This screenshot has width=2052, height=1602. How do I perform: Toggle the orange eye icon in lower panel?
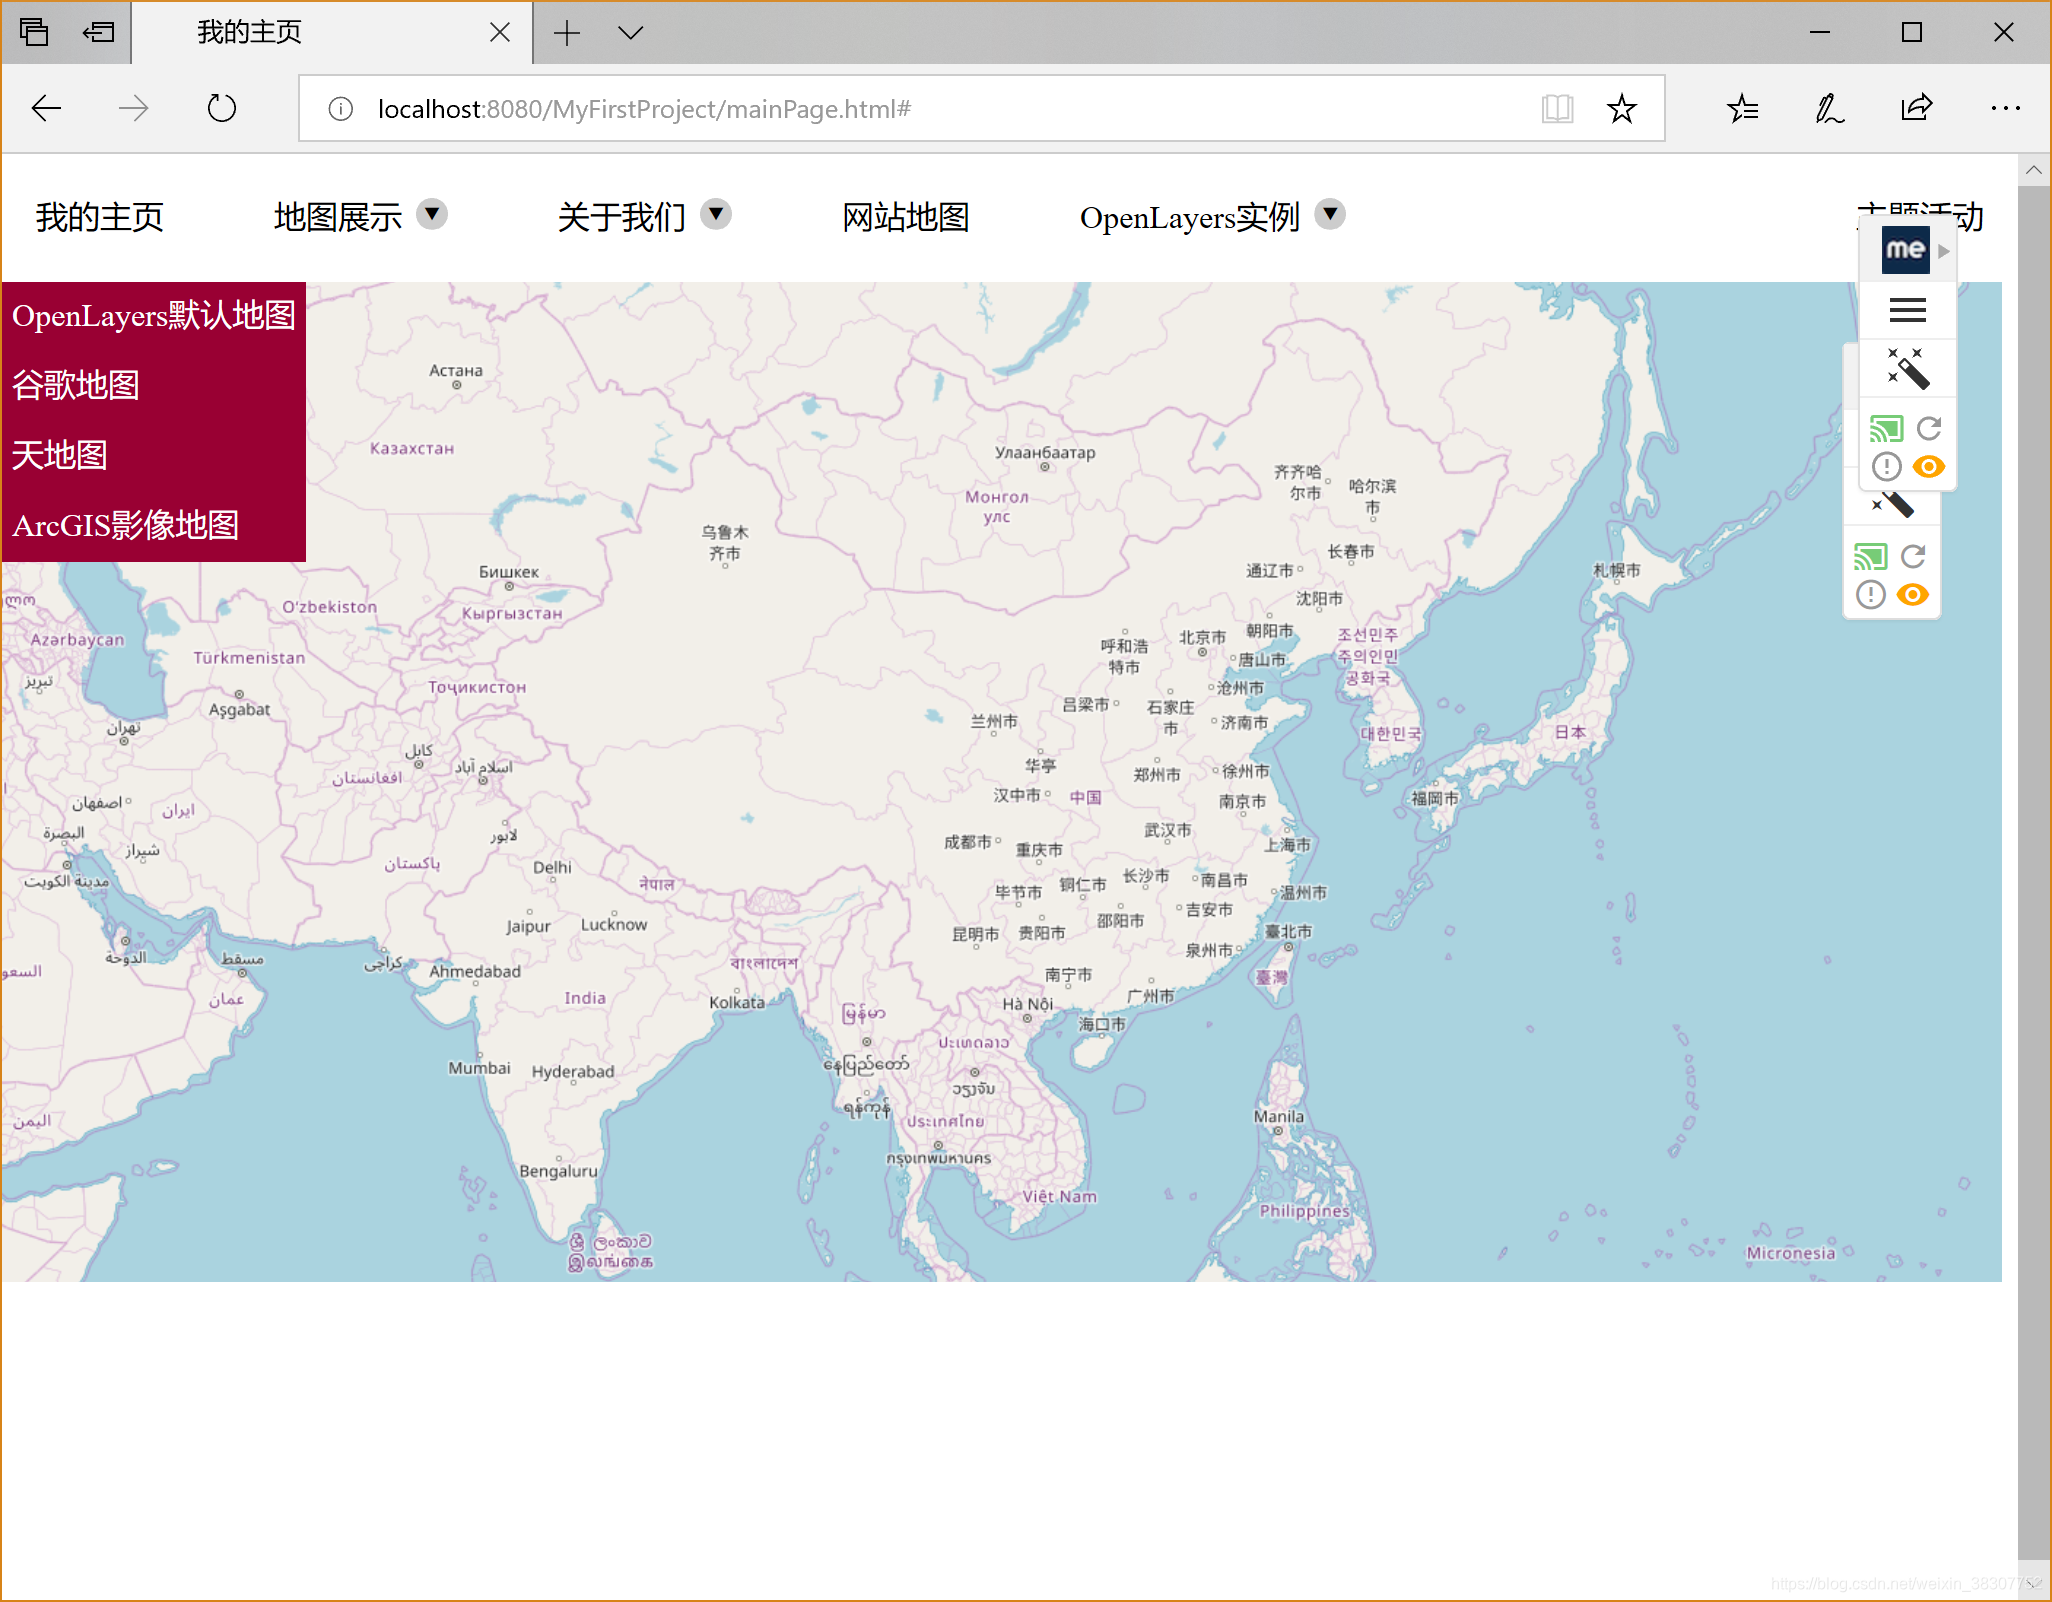1913,595
